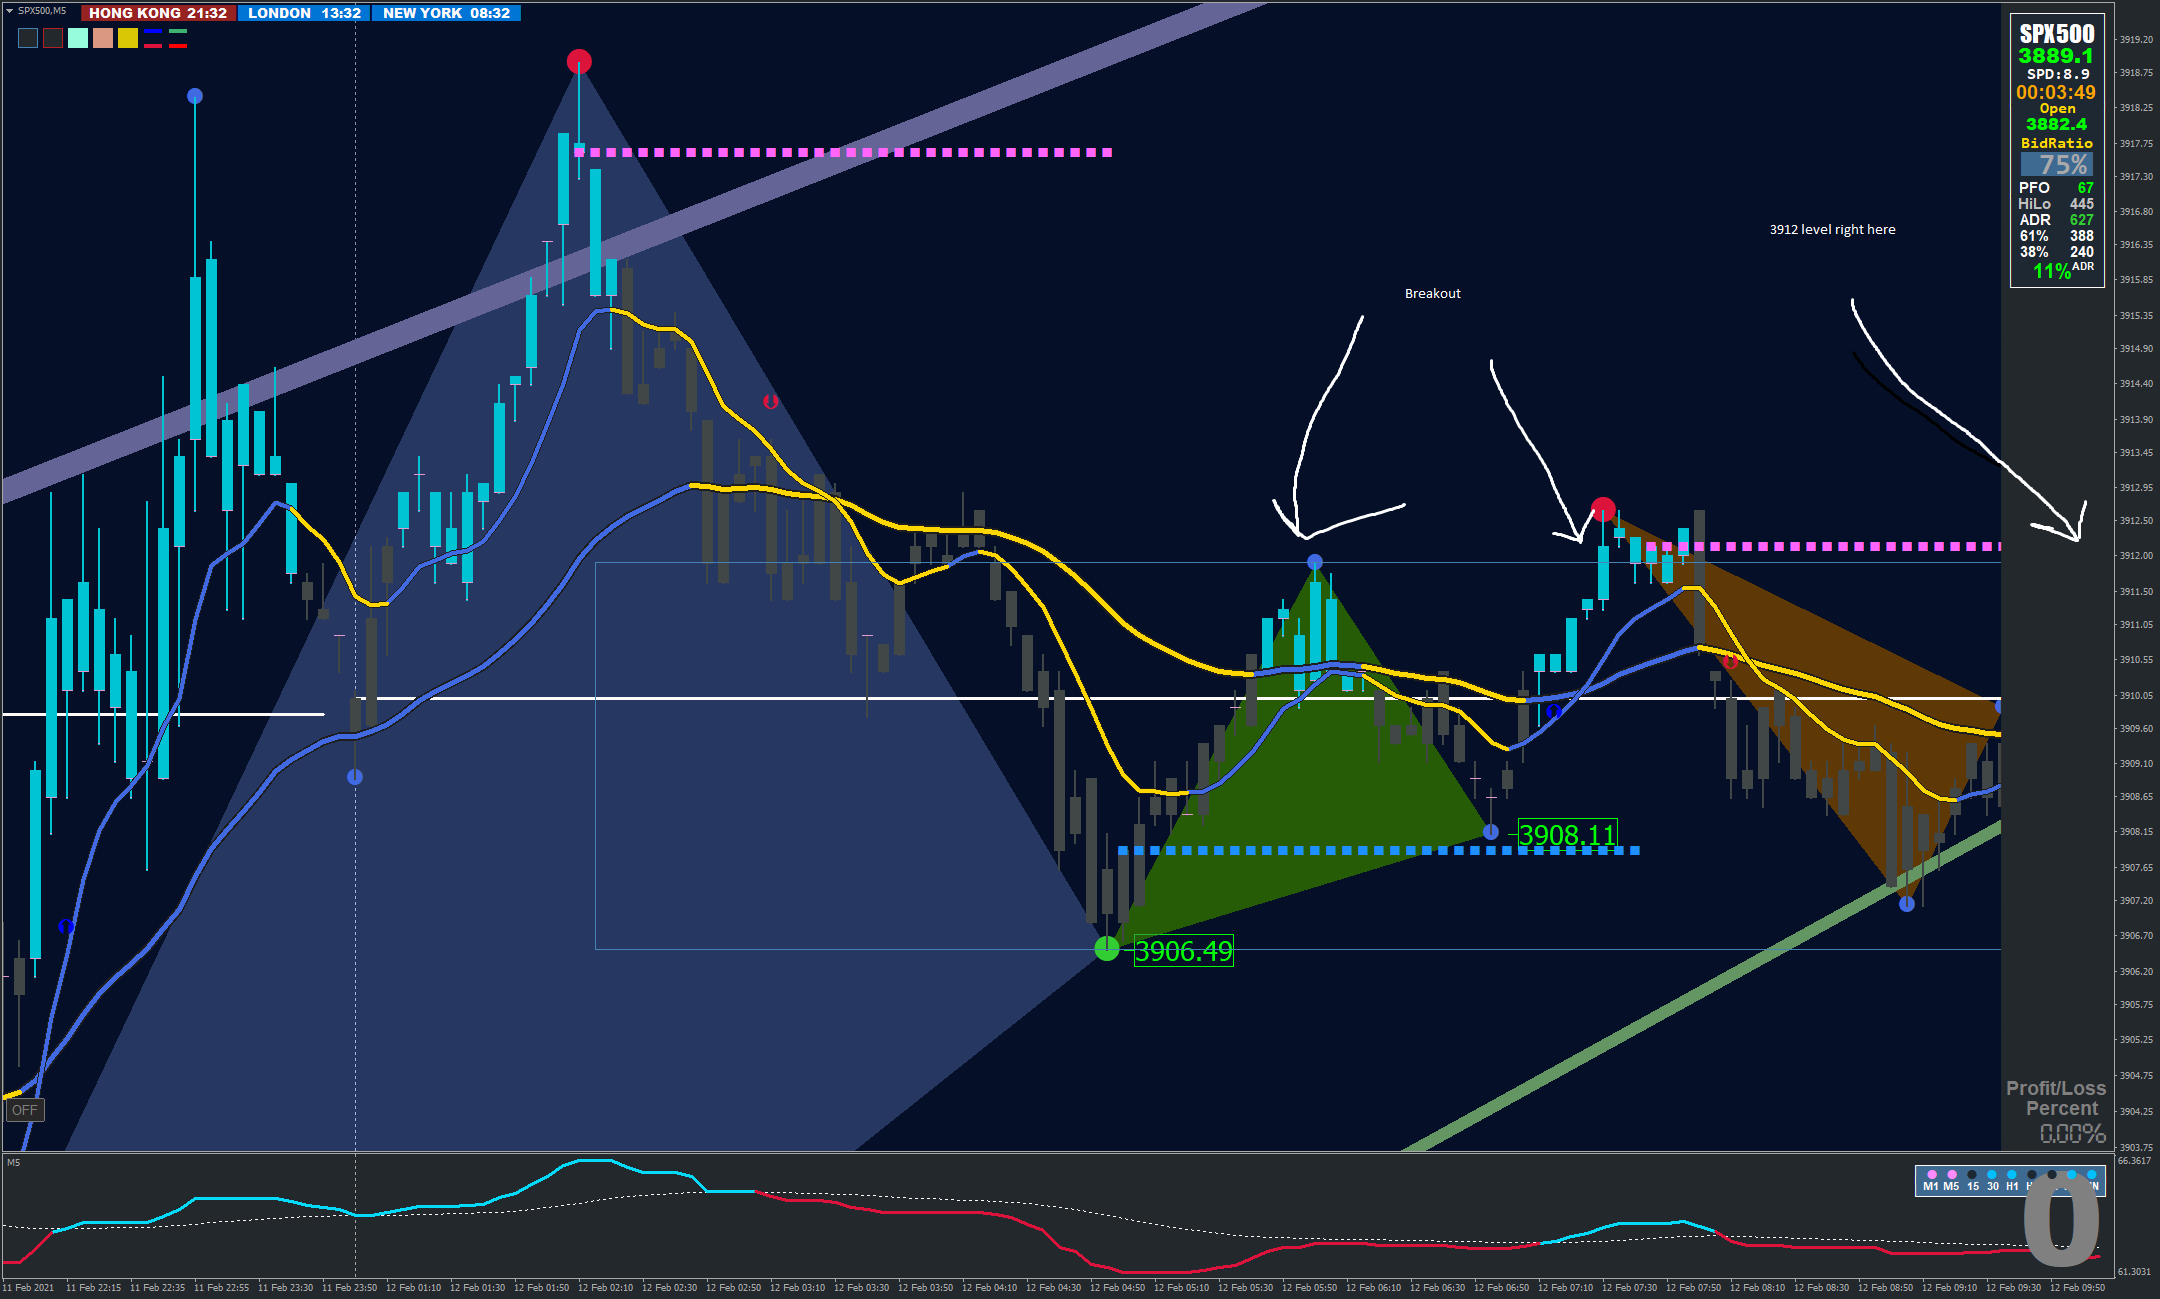2160x1299 pixels.
Task: Select the mint green color swatch
Action: tap(78, 38)
